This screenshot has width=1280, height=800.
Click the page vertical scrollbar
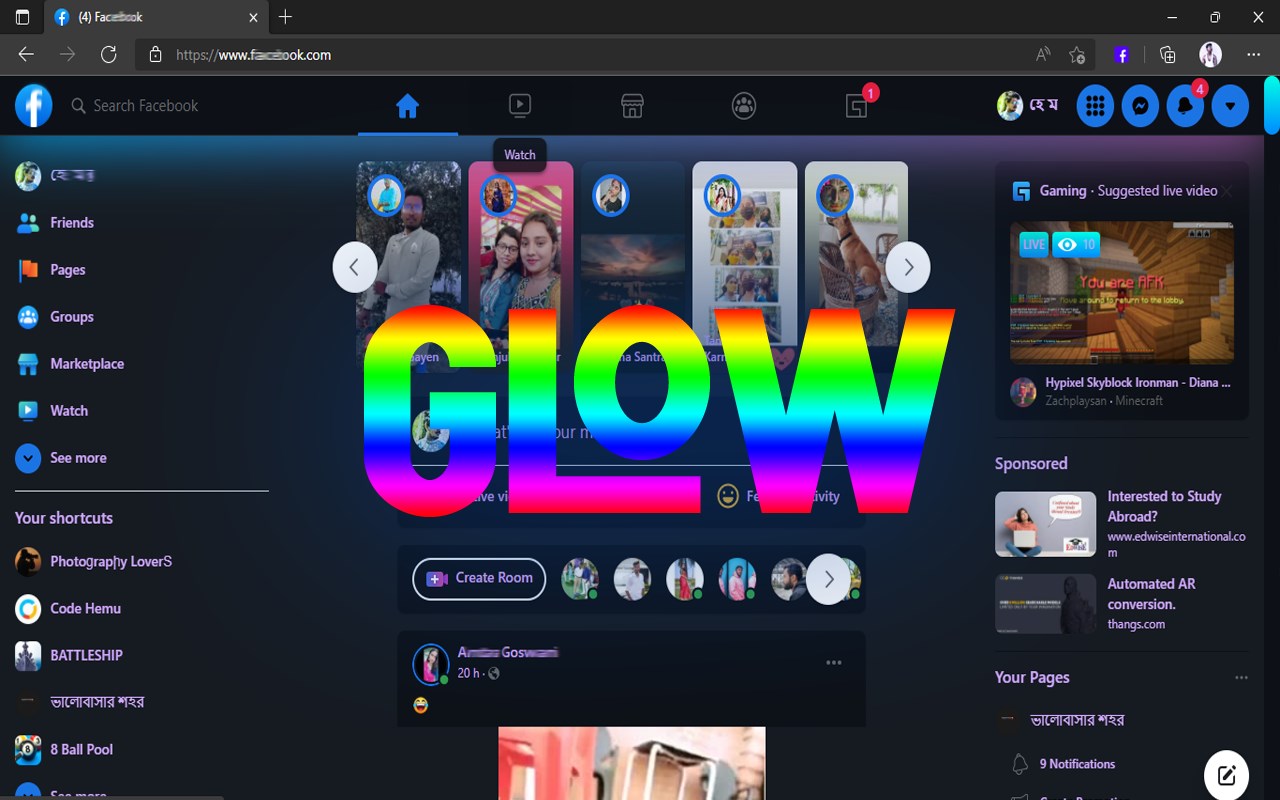1272,107
